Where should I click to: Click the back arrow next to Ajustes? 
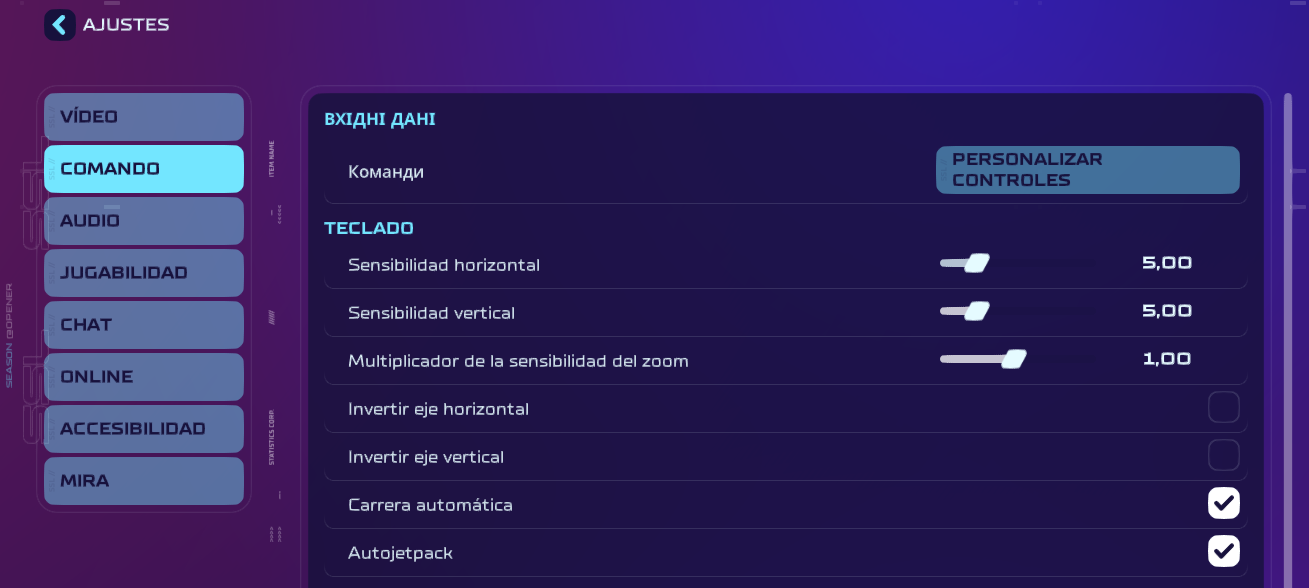pyautogui.click(x=59, y=25)
